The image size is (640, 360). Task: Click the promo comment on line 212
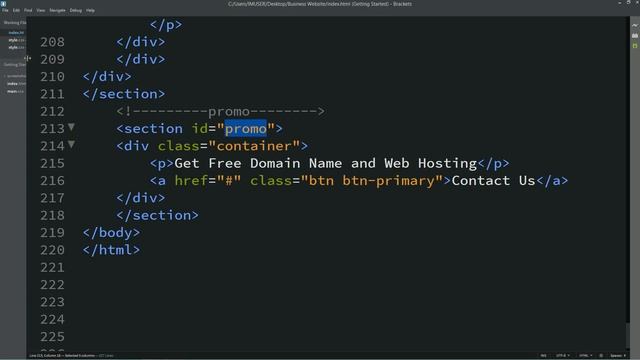(220, 111)
